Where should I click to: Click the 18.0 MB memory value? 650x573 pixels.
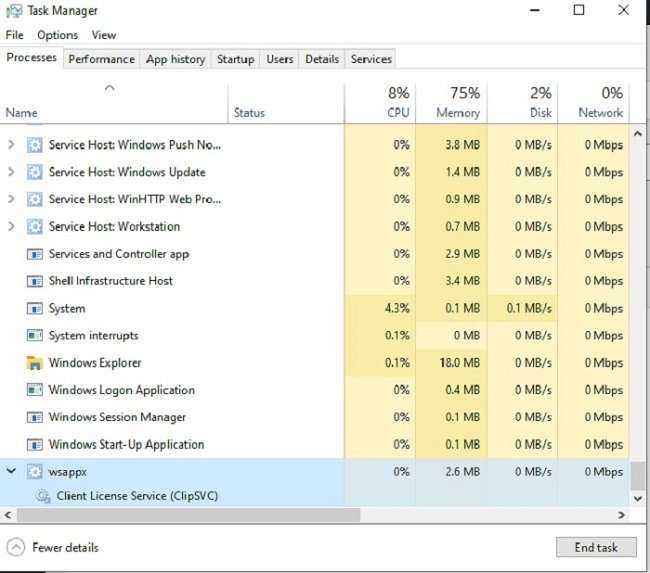tap(460, 363)
